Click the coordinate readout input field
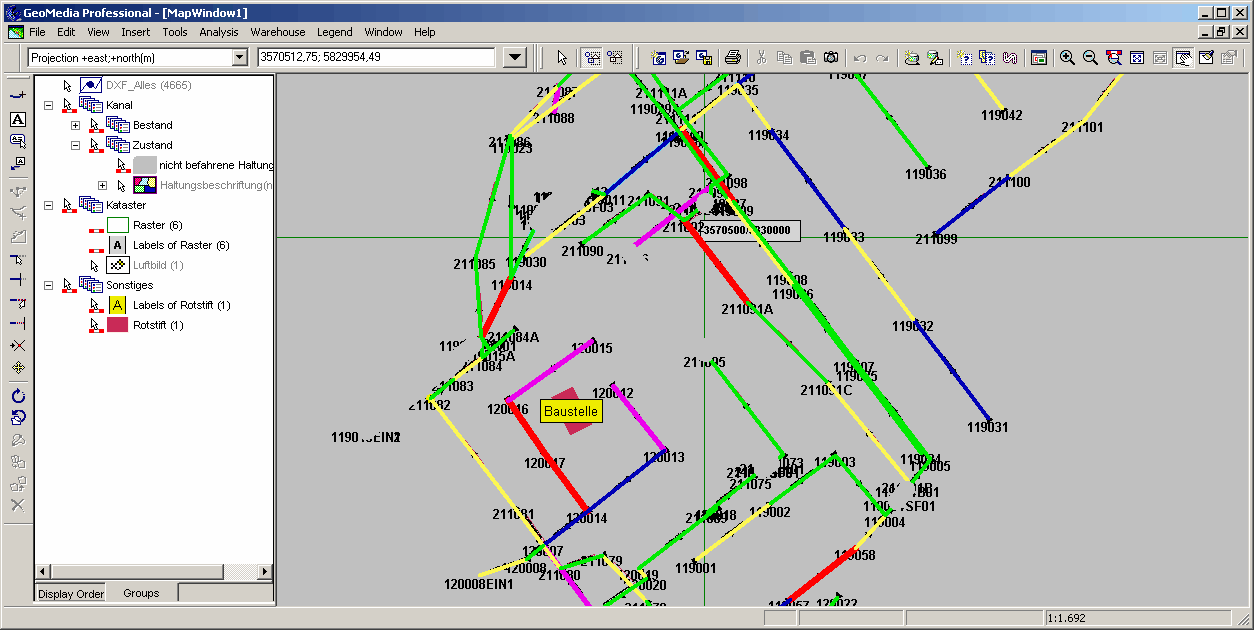The image size is (1254, 630). click(x=375, y=58)
